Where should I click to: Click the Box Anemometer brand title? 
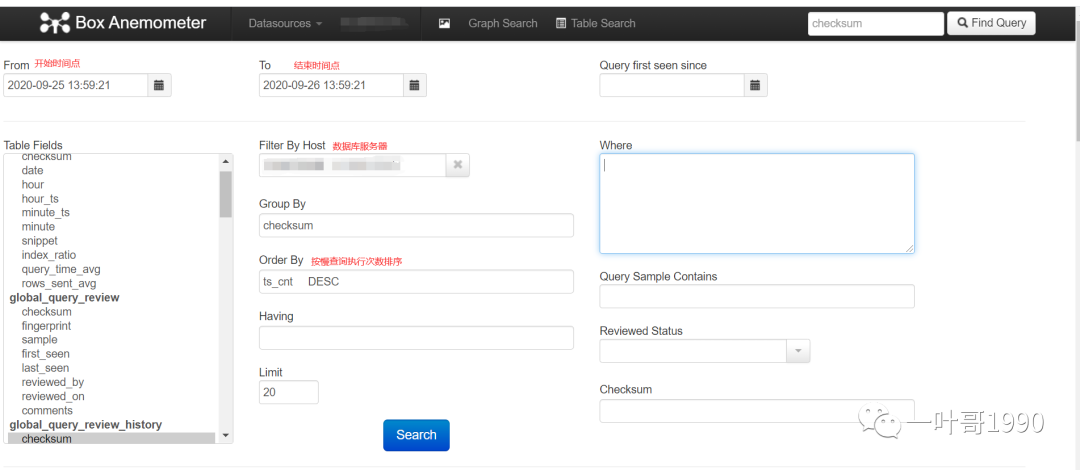(x=141, y=23)
